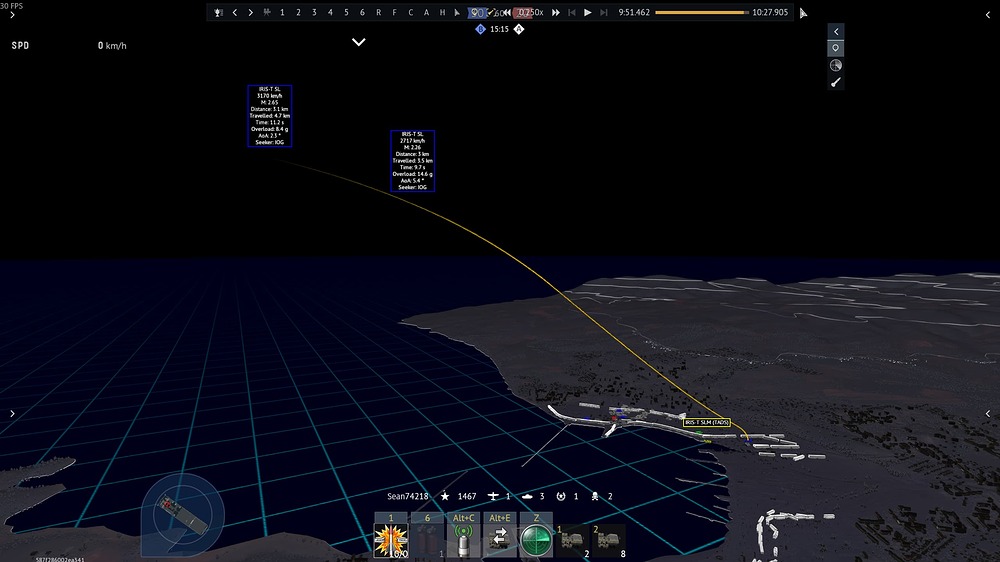Screen dimensions: 1000x562
Task: Skip to previous replay marker
Action: coord(572,12)
